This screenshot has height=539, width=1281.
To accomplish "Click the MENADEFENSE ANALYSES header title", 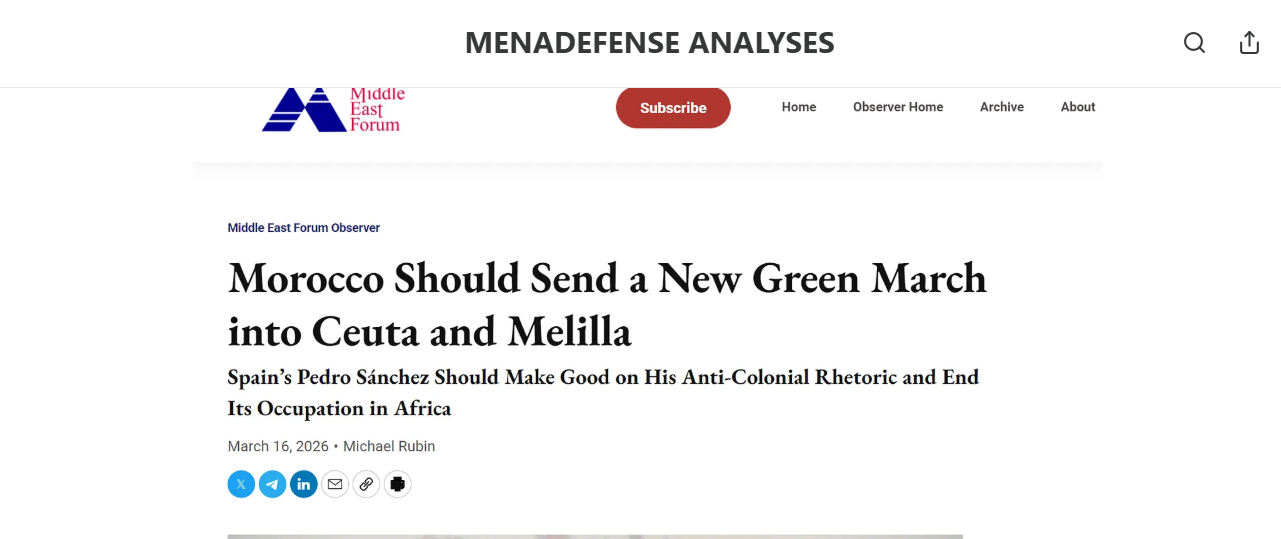I will (650, 43).
